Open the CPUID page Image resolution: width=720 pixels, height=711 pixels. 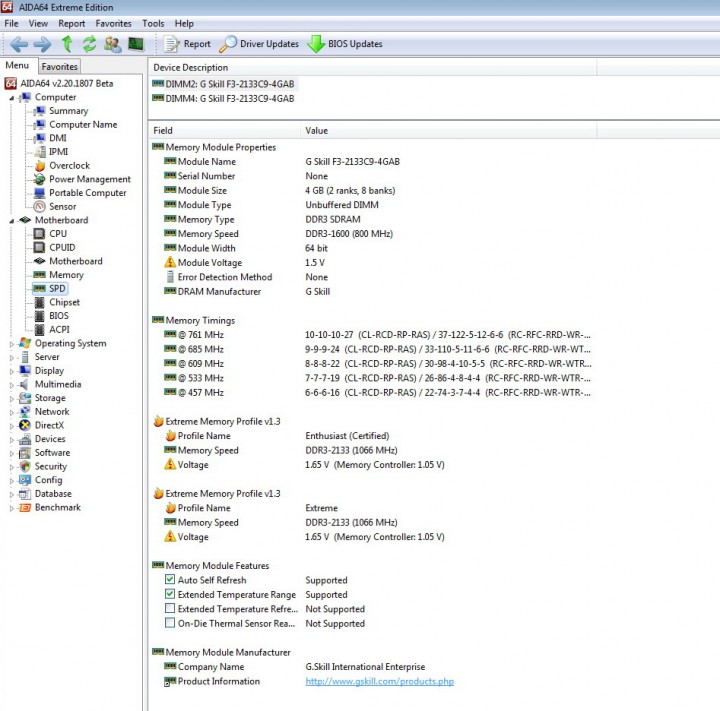[x=62, y=248]
